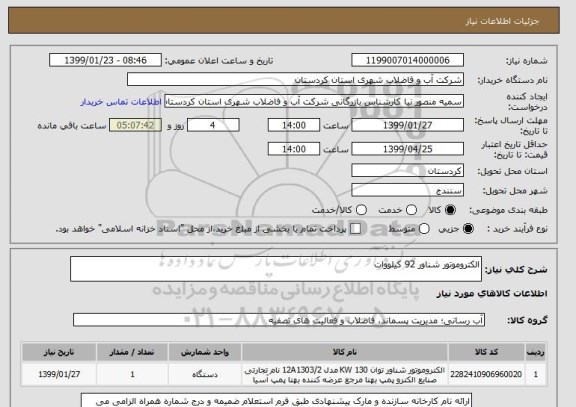Image resolution: width=576 pixels, height=407 pixels.
Task: Click the delivery province field کردستان
Action: pyautogui.click(x=407, y=170)
